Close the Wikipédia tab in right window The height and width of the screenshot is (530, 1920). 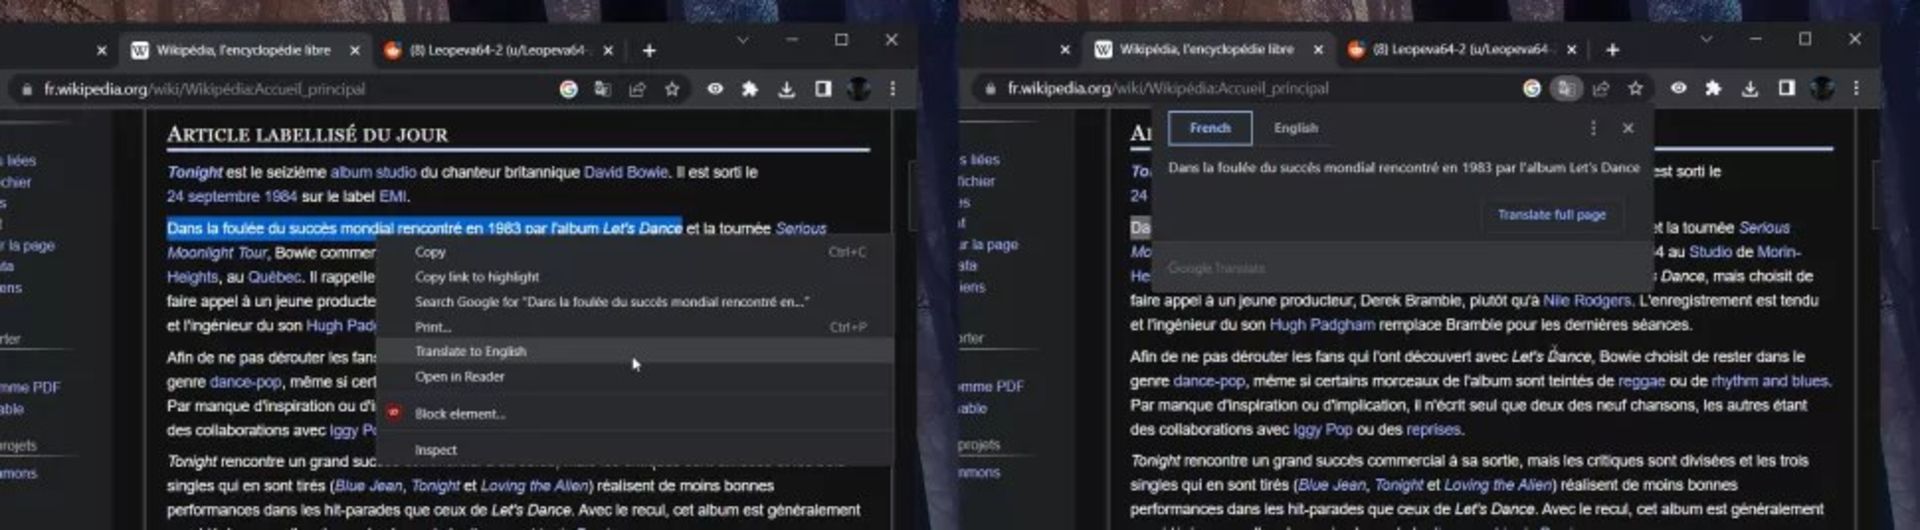pos(1318,49)
